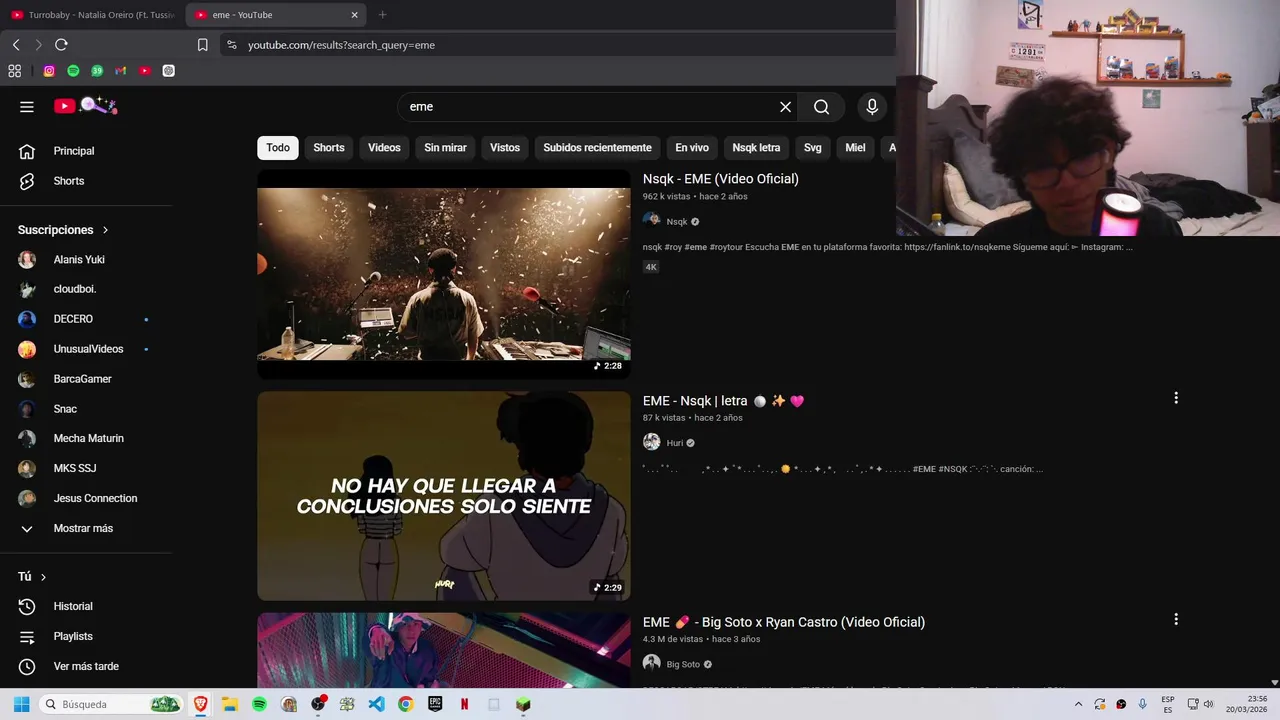Image resolution: width=1280 pixels, height=720 pixels.
Task: Open the Instagram bookmark
Action: 49,71
